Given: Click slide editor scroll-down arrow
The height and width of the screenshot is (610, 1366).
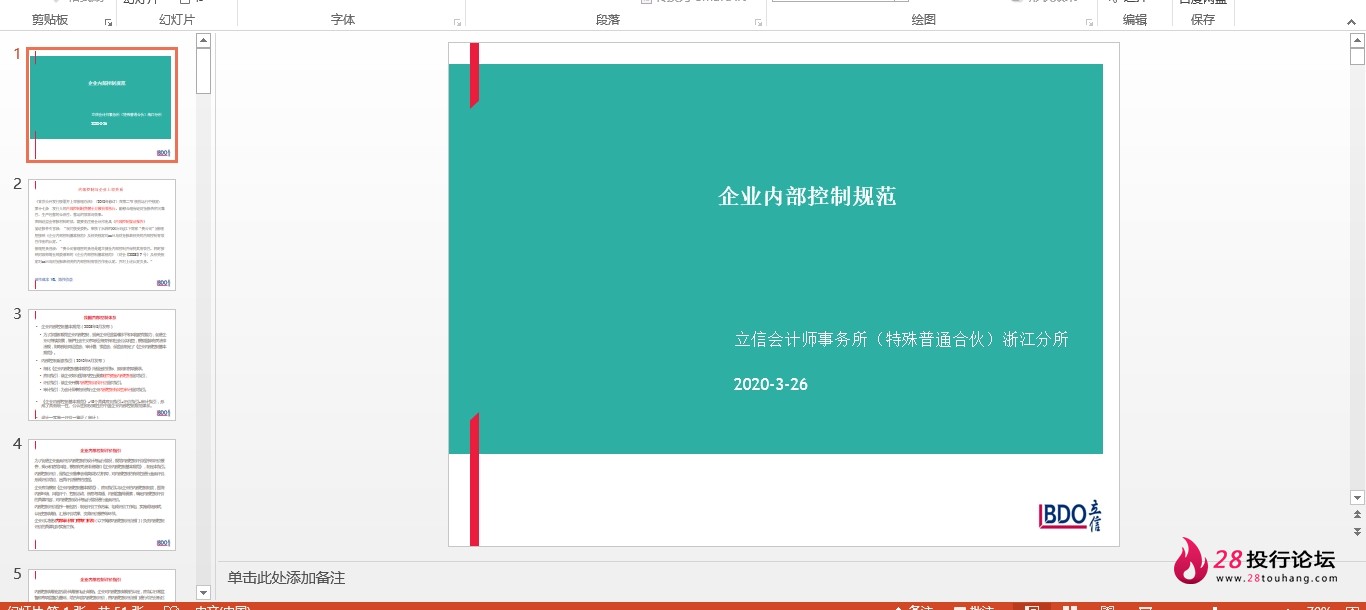Looking at the screenshot, I should point(1357,497).
